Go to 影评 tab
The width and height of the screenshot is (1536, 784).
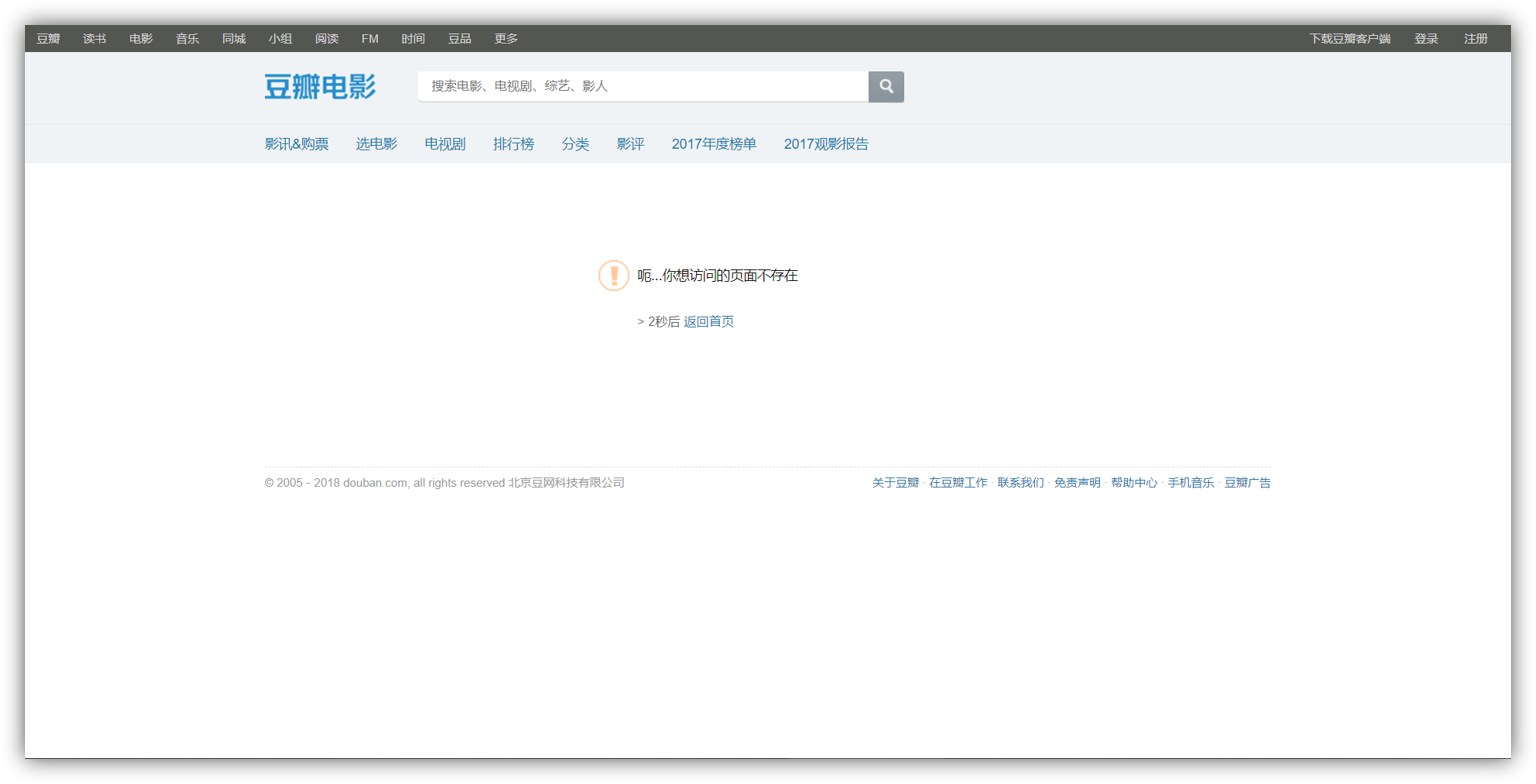(631, 144)
